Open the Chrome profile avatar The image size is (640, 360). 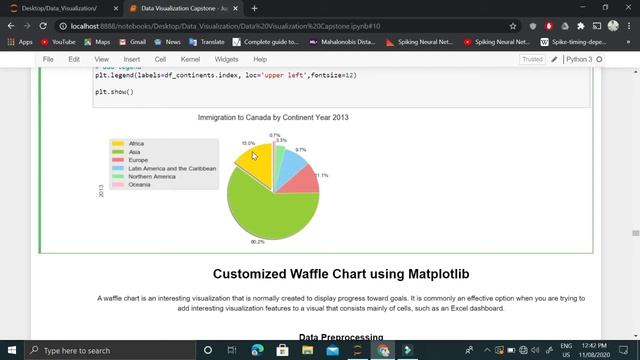click(x=613, y=26)
